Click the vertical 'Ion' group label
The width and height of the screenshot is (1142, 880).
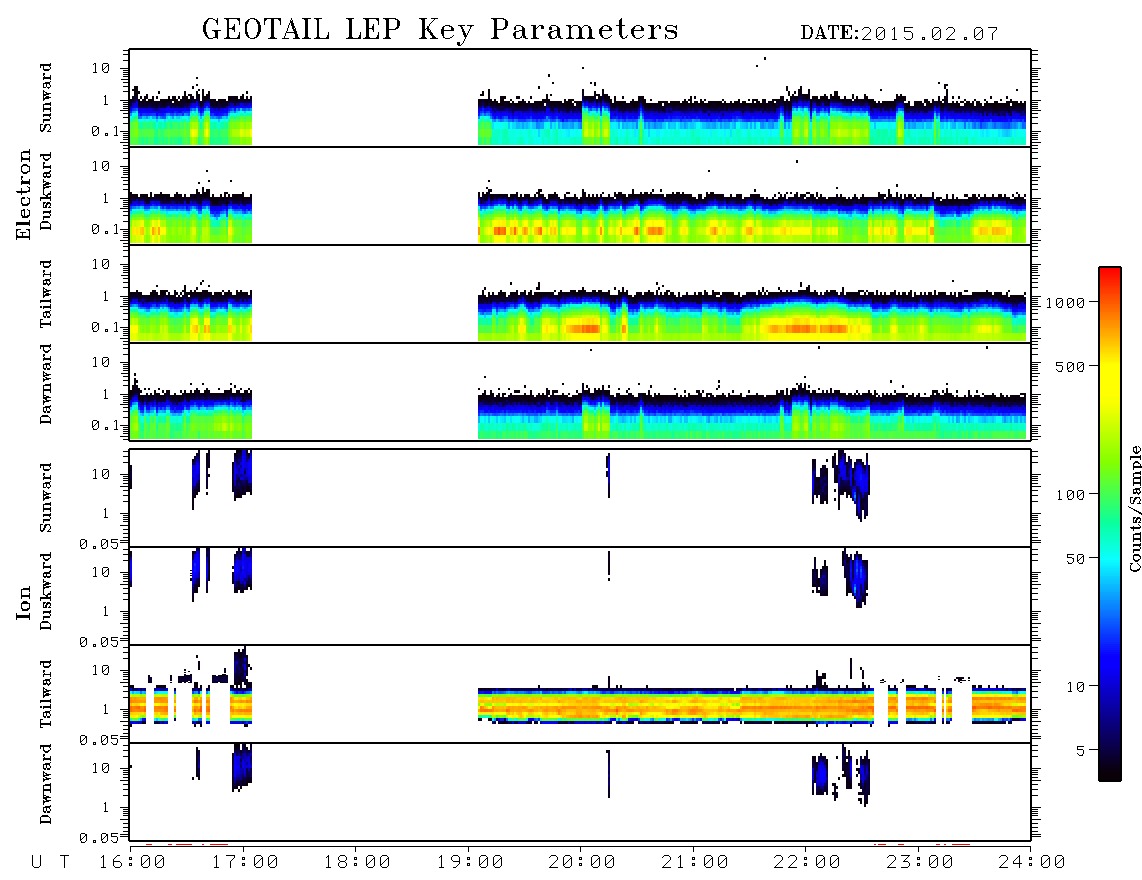(x=23, y=602)
